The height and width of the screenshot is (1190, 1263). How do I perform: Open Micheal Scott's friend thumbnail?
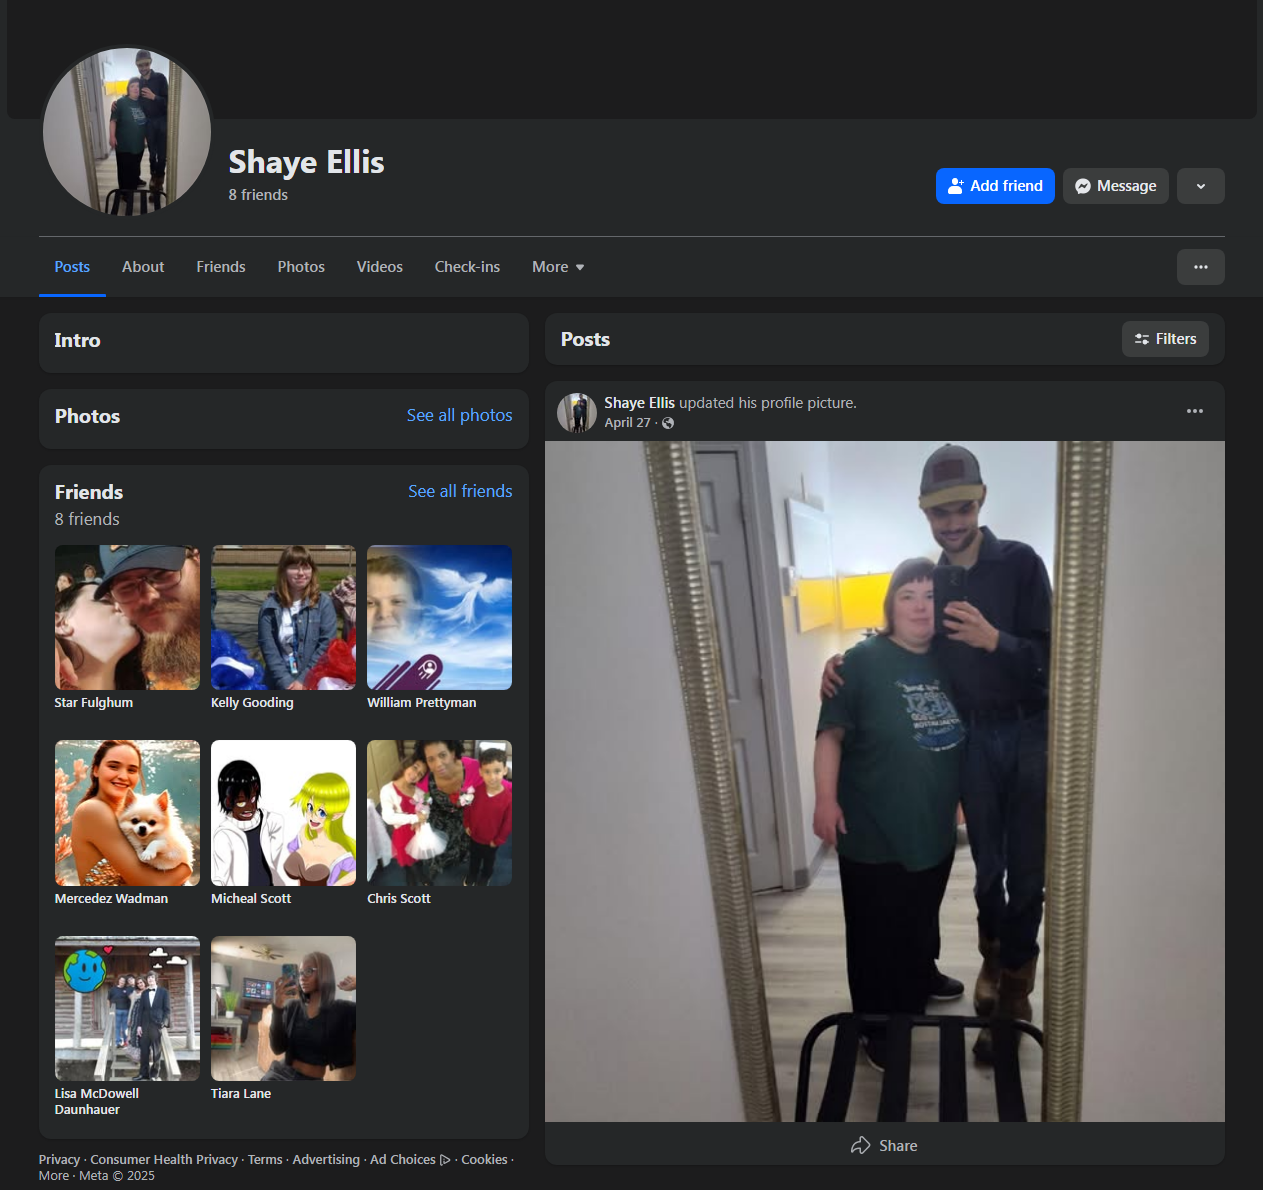[283, 813]
